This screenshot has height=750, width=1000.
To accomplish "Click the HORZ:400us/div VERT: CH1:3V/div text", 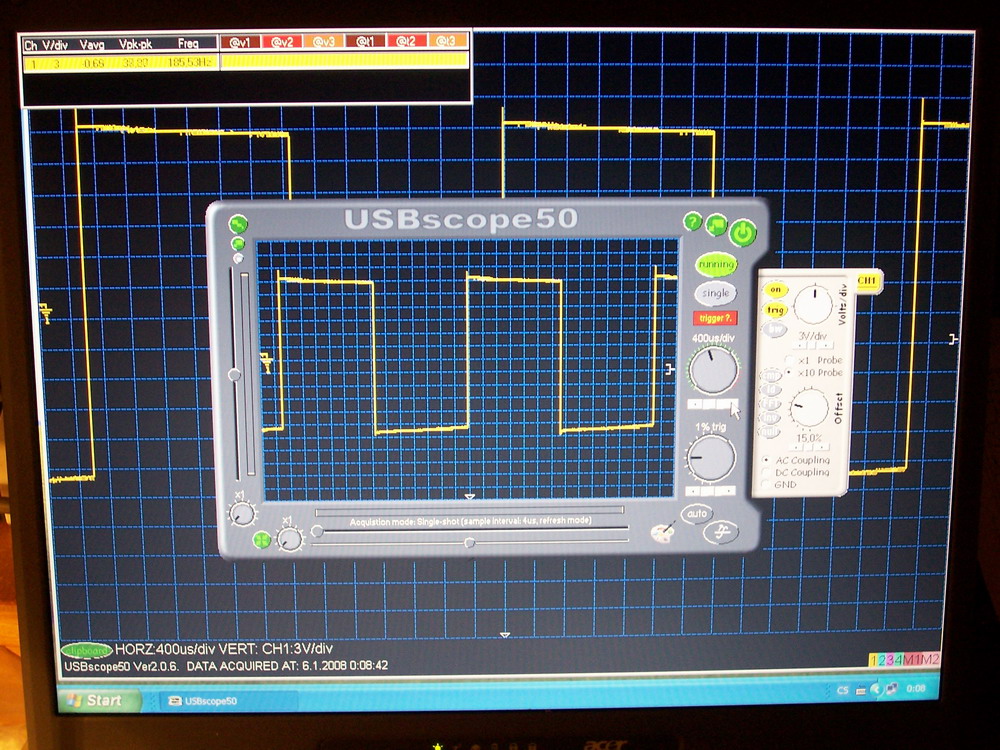I will pos(224,649).
